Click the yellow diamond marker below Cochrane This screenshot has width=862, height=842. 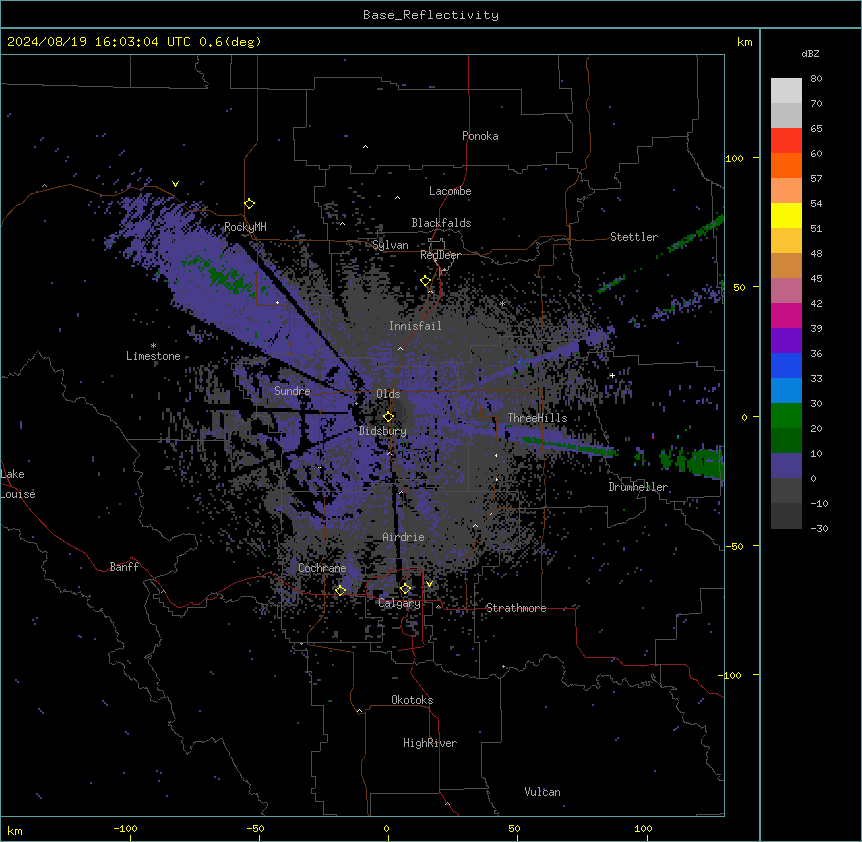pos(340,591)
